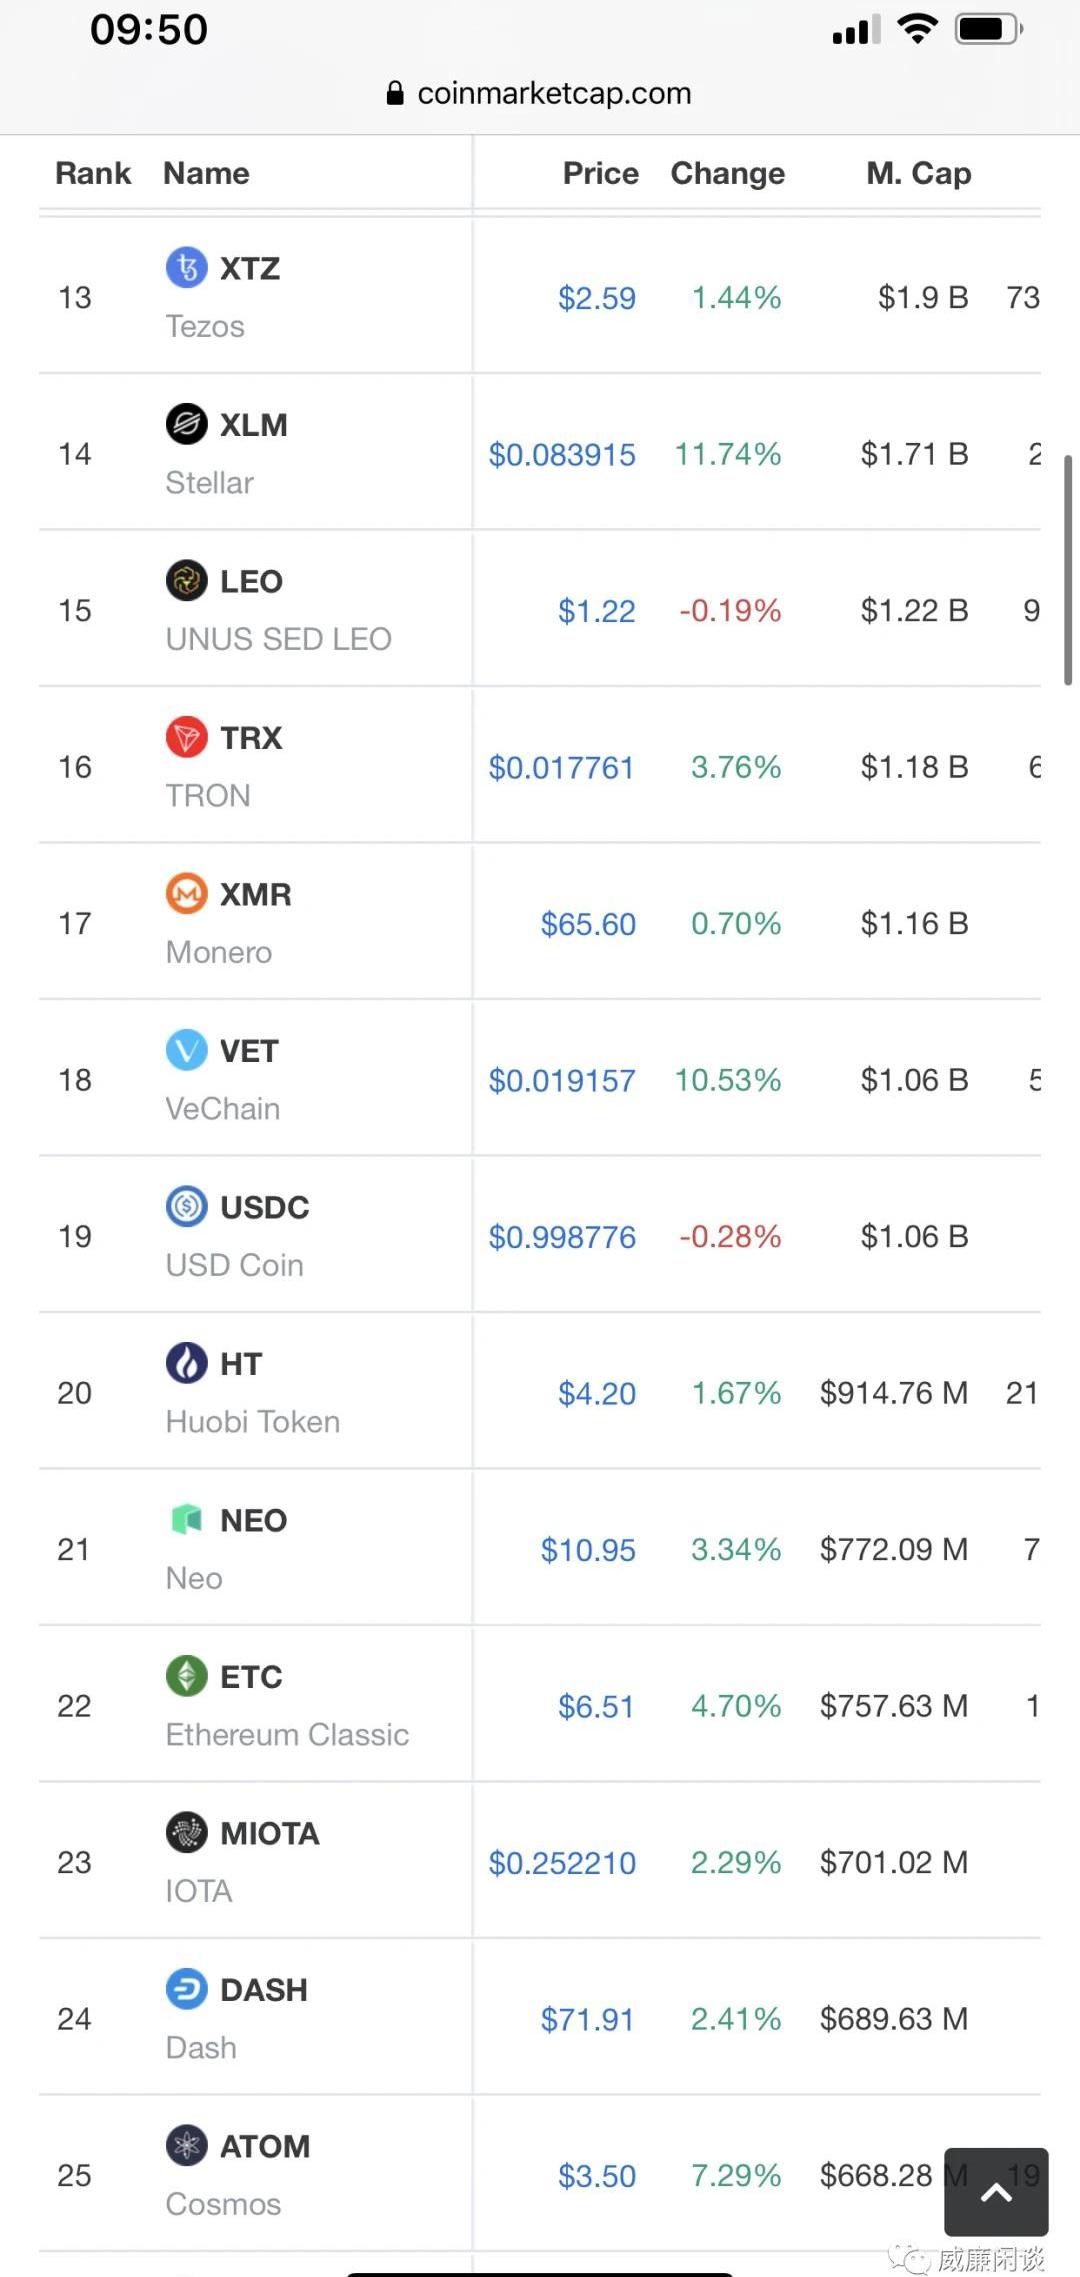Sort the table by Rank column

pyautogui.click(x=93, y=173)
